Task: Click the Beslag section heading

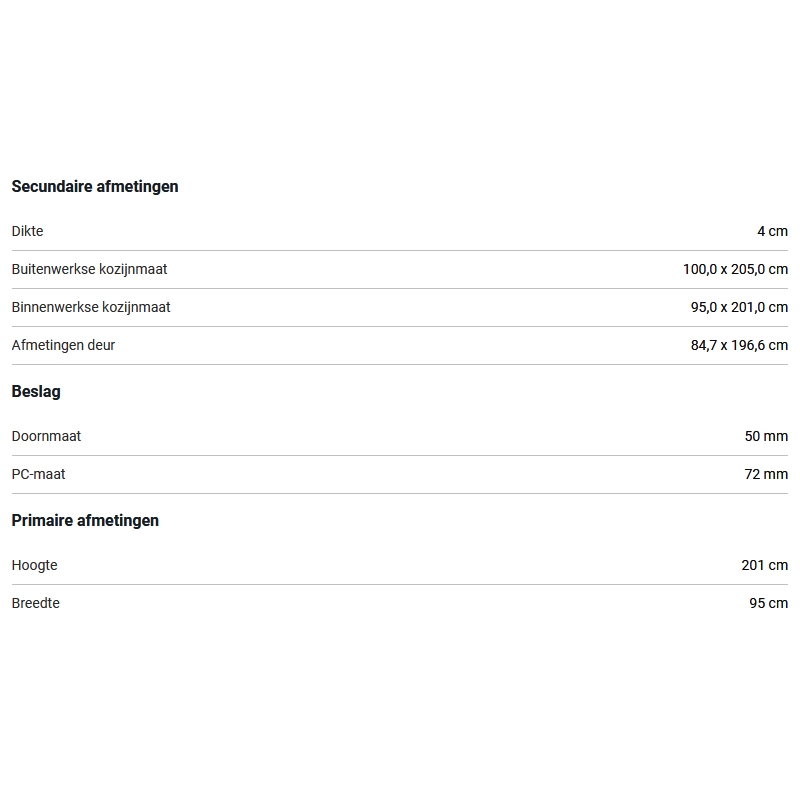Action: click(x=36, y=392)
